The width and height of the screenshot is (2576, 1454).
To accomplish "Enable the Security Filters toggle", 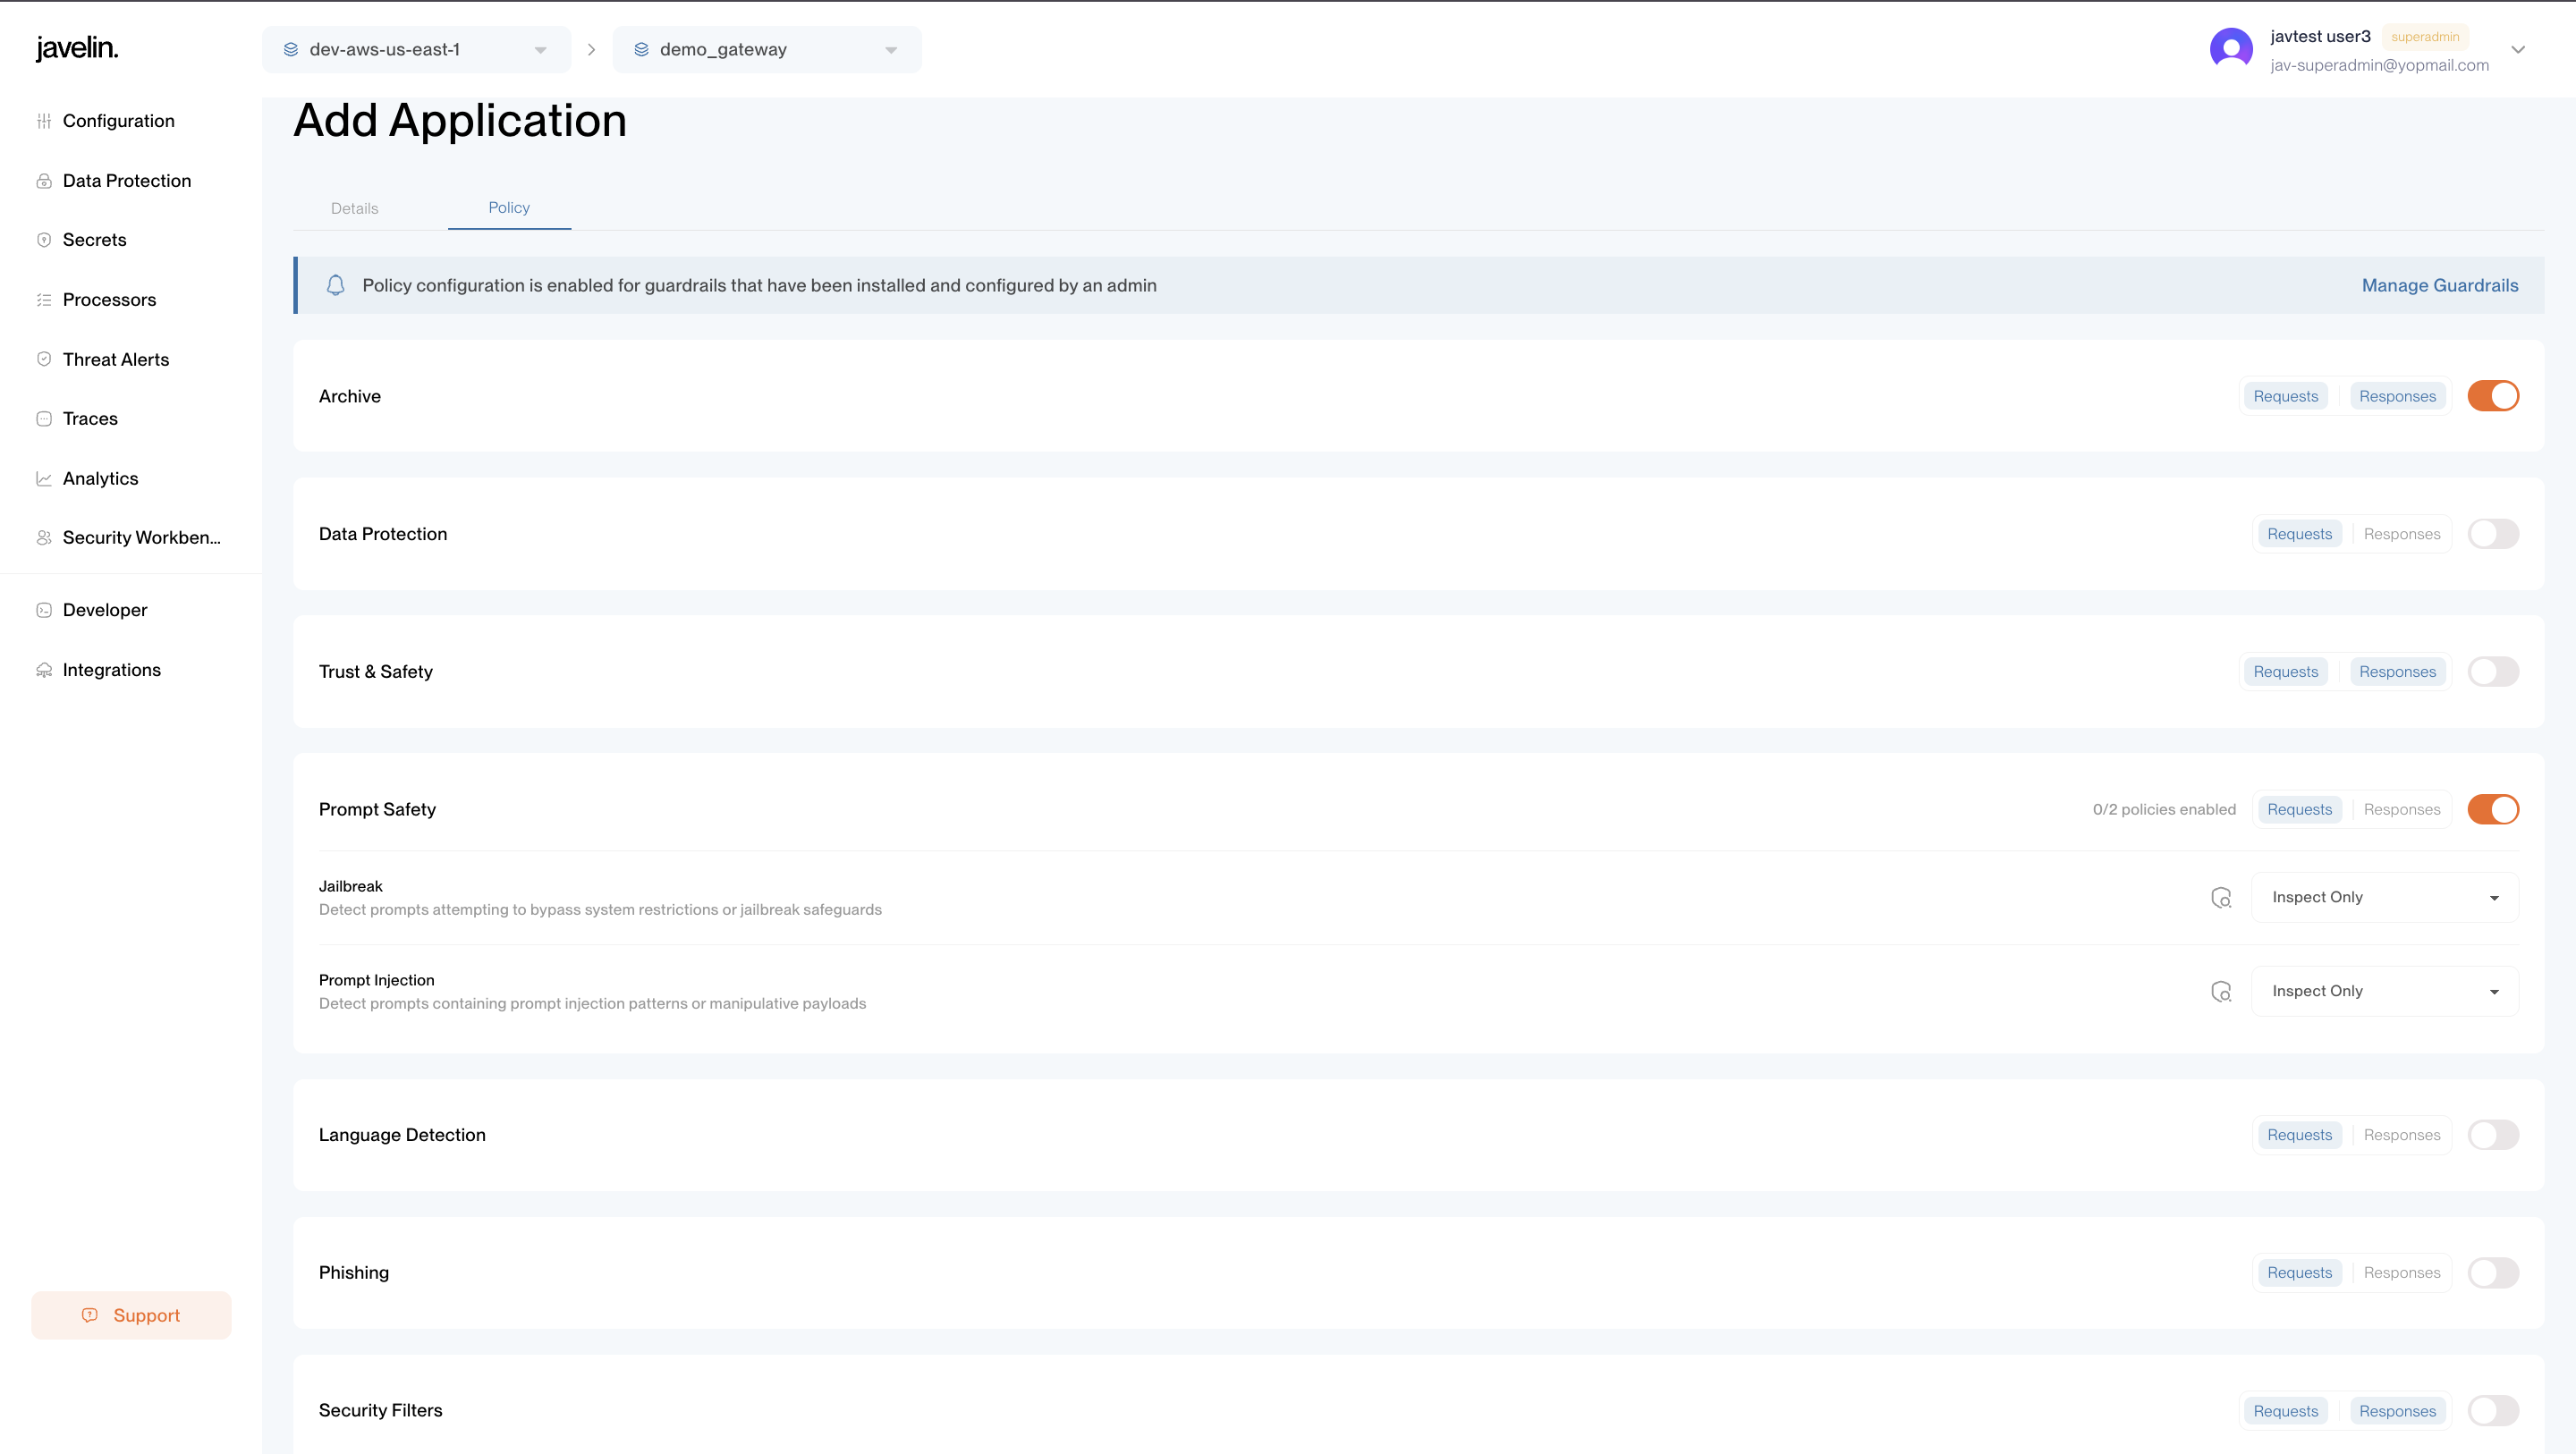I will tap(2493, 1411).
